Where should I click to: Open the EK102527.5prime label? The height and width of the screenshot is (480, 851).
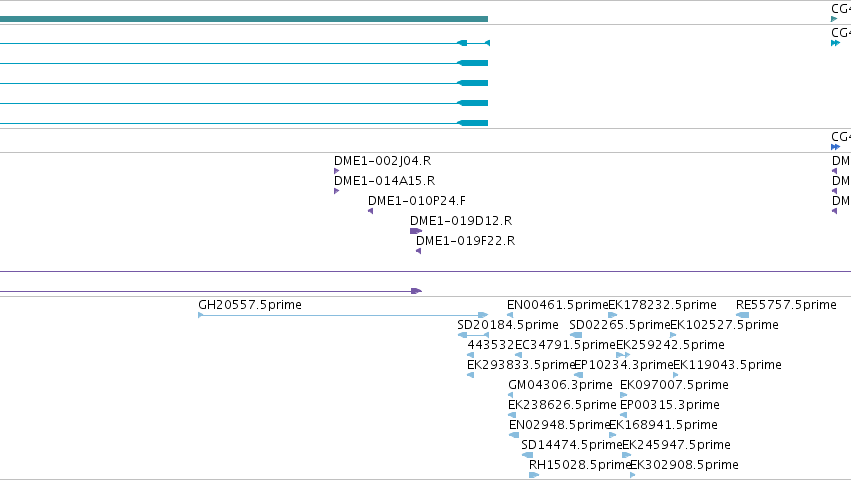(725, 325)
